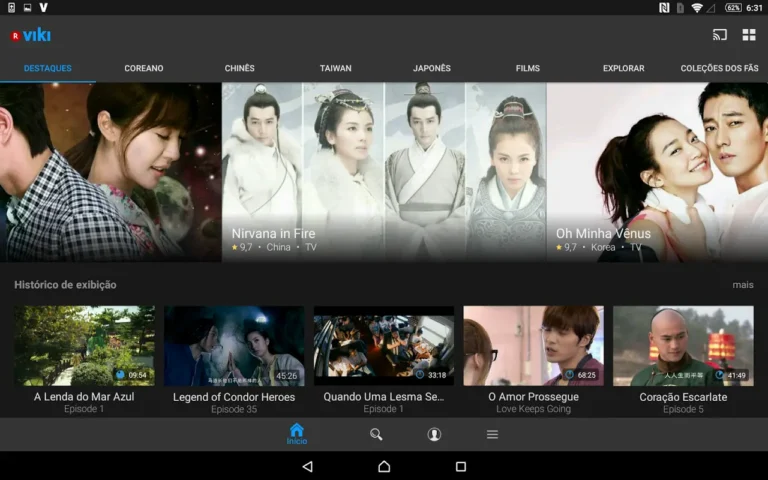This screenshot has width=768, height=480.
Task: Switch to the grid view icon
Action: click(749, 35)
